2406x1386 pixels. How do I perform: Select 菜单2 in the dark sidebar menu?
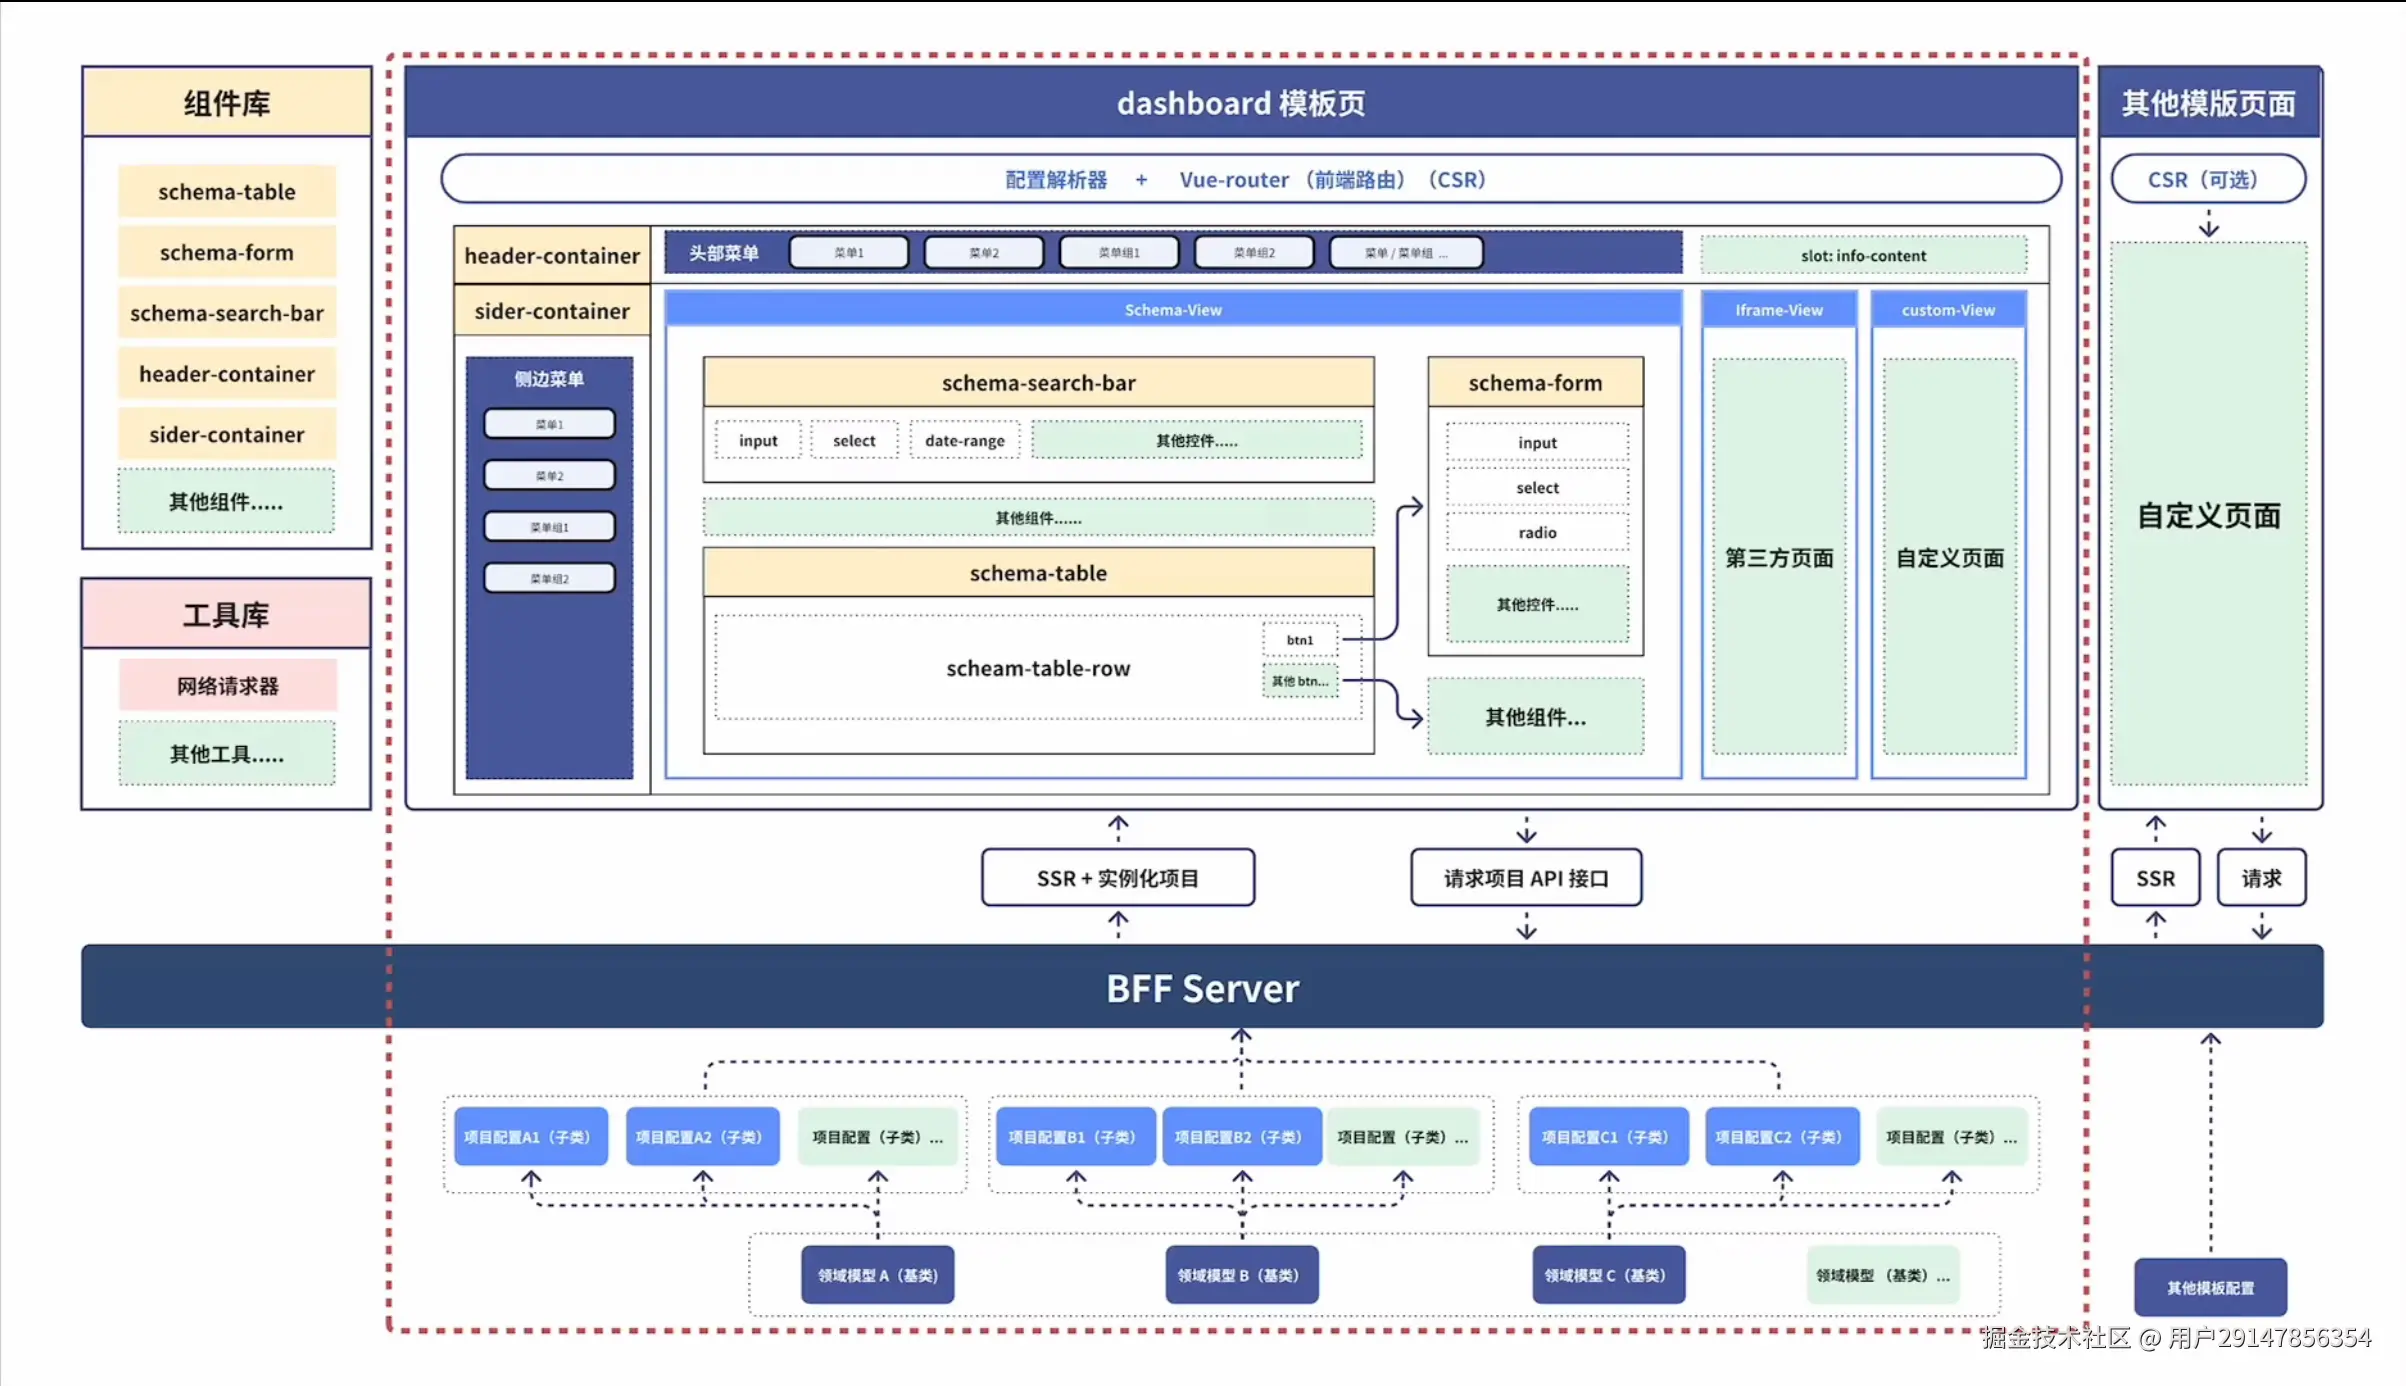tap(549, 475)
